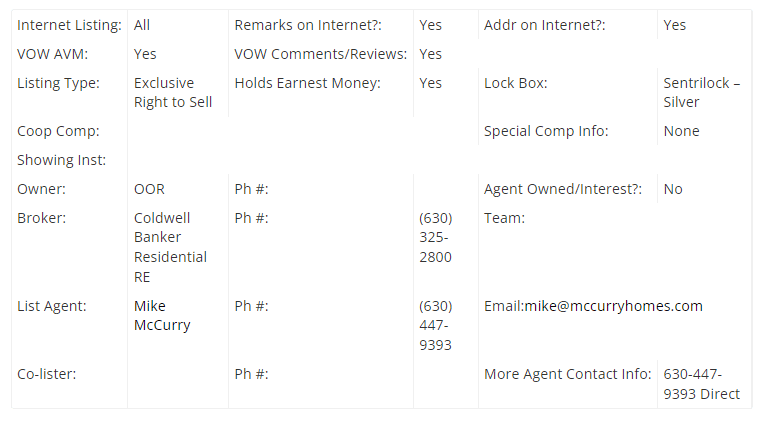
Task: Click the list agent phone (630) 447-9393
Action: point(436,326)
